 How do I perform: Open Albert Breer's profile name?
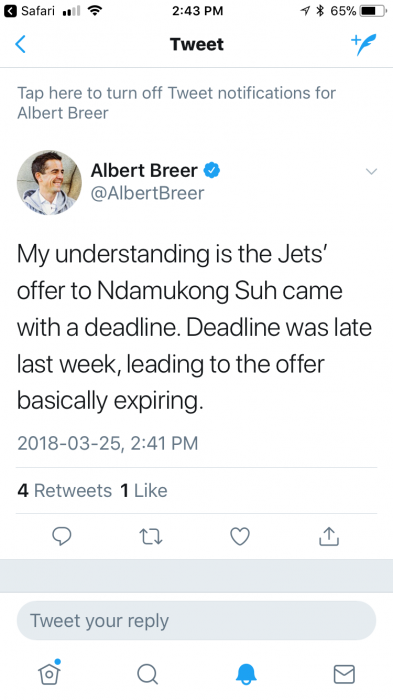[x=144, y=170]
